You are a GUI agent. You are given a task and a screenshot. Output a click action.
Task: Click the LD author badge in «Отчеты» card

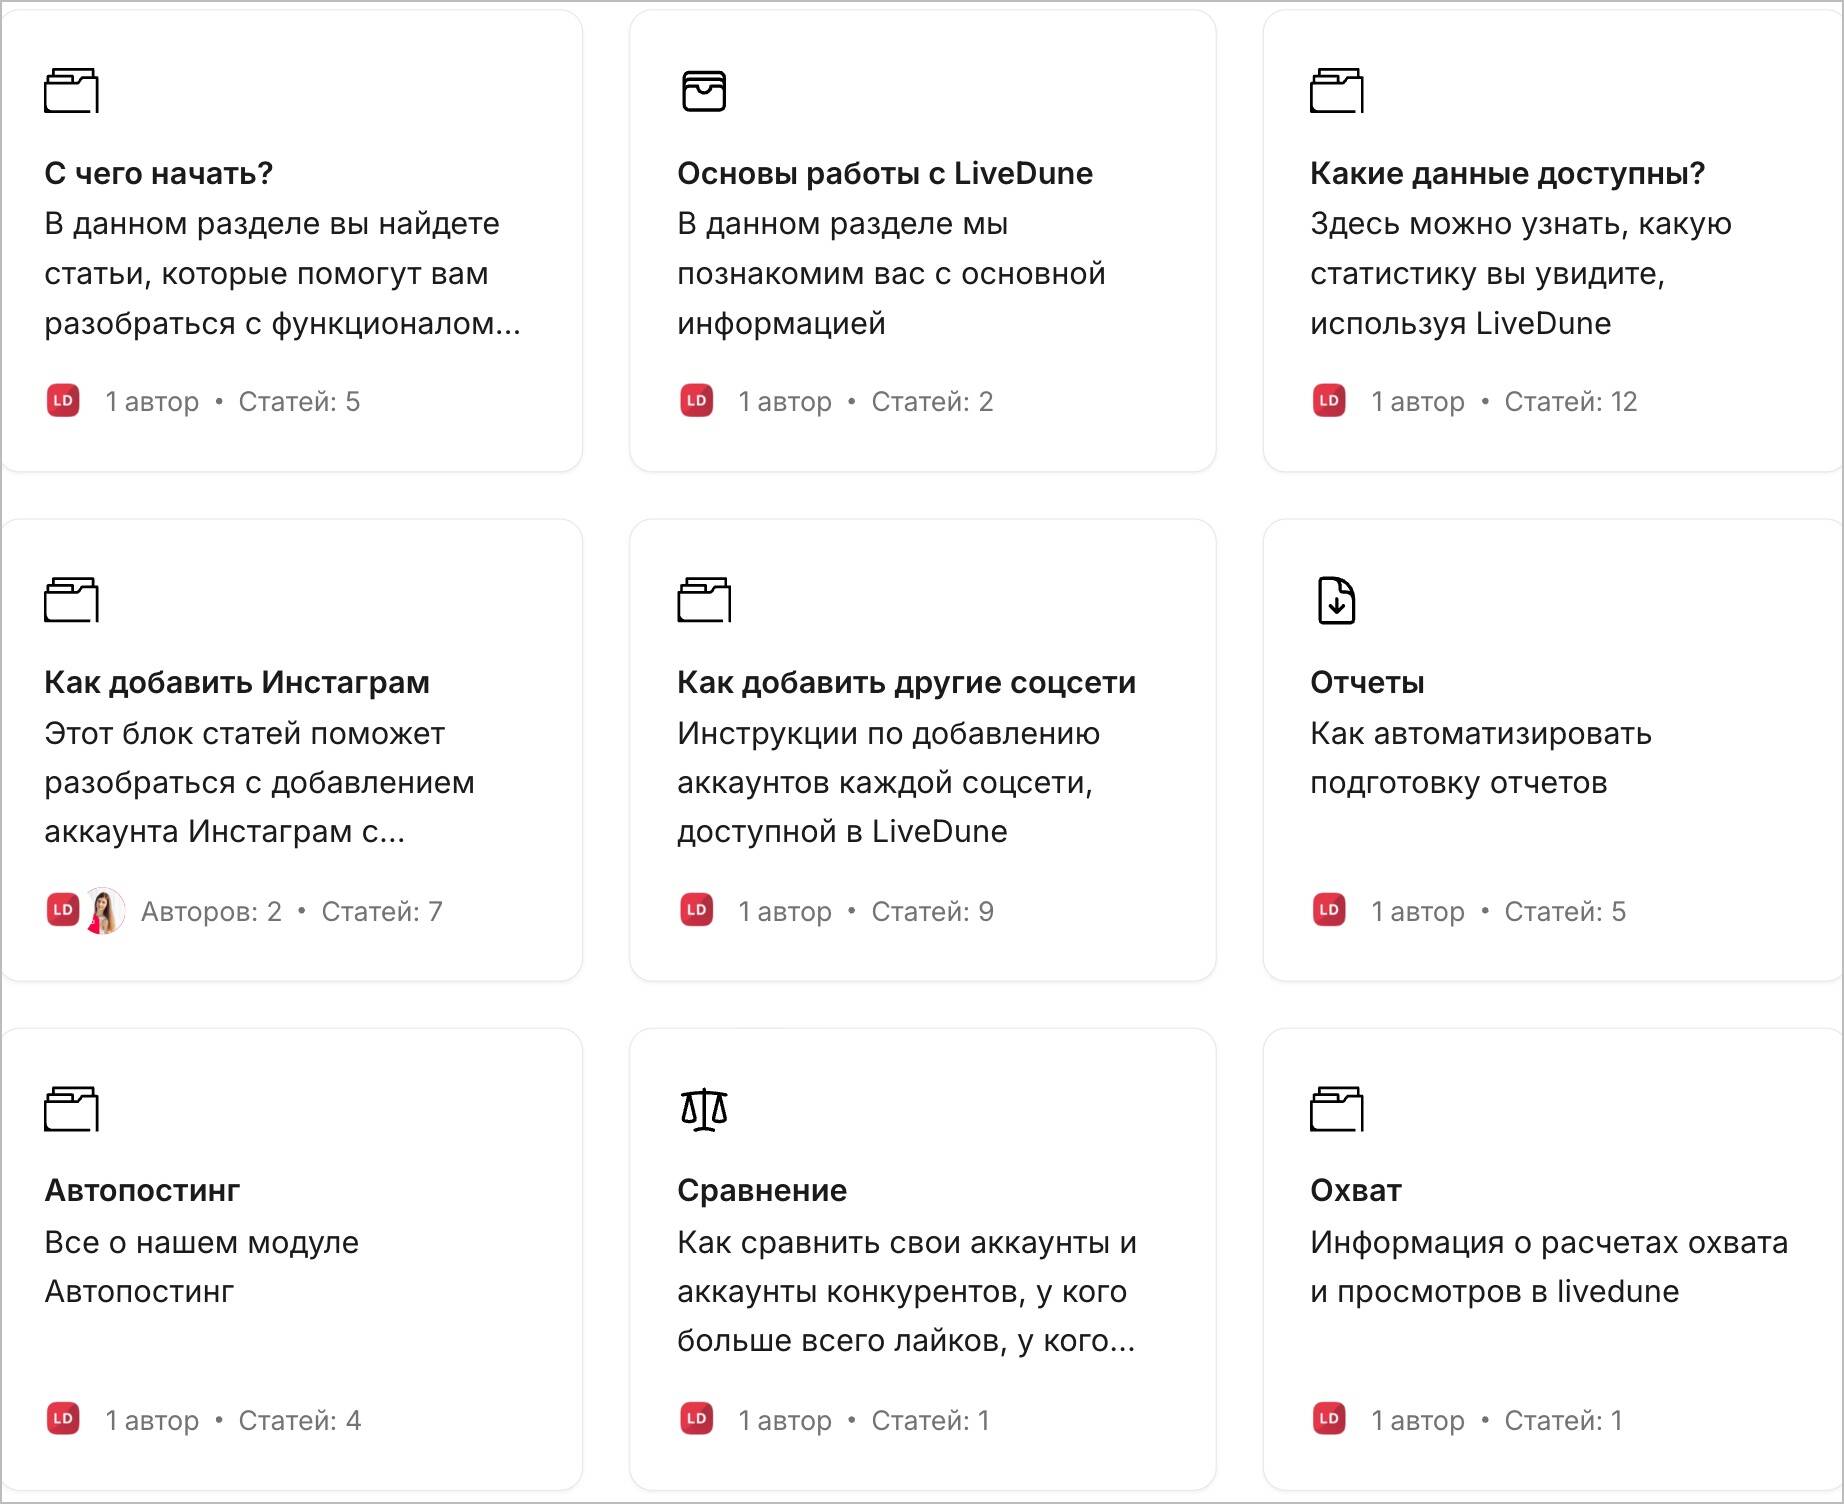1329,910
